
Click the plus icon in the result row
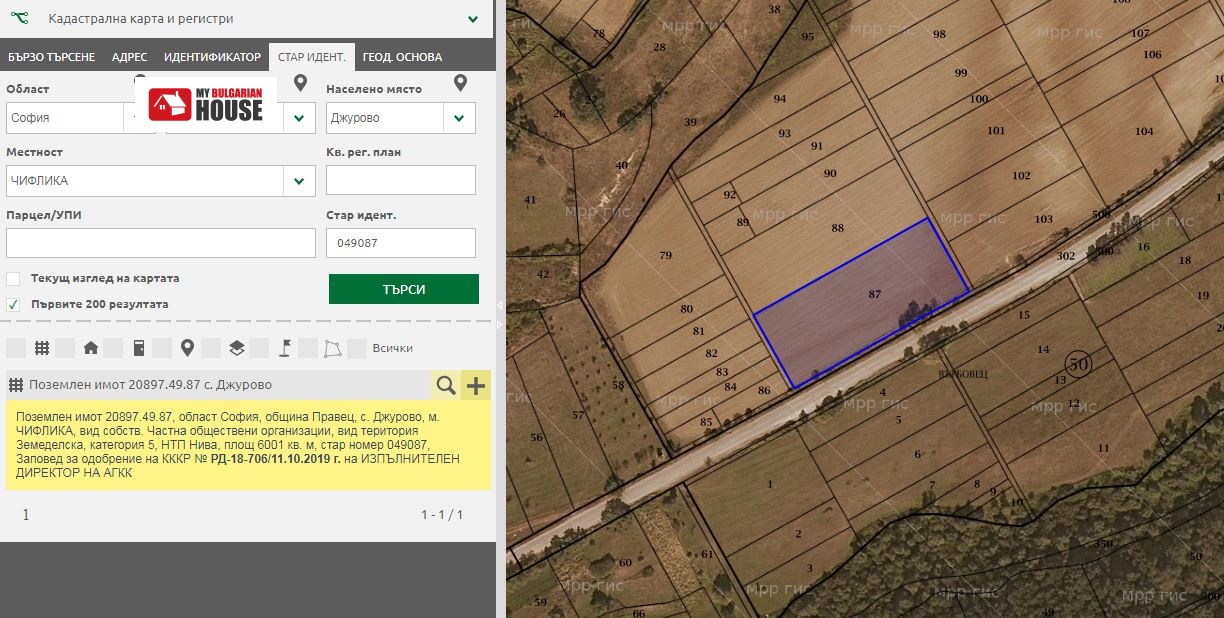[476, 385]
